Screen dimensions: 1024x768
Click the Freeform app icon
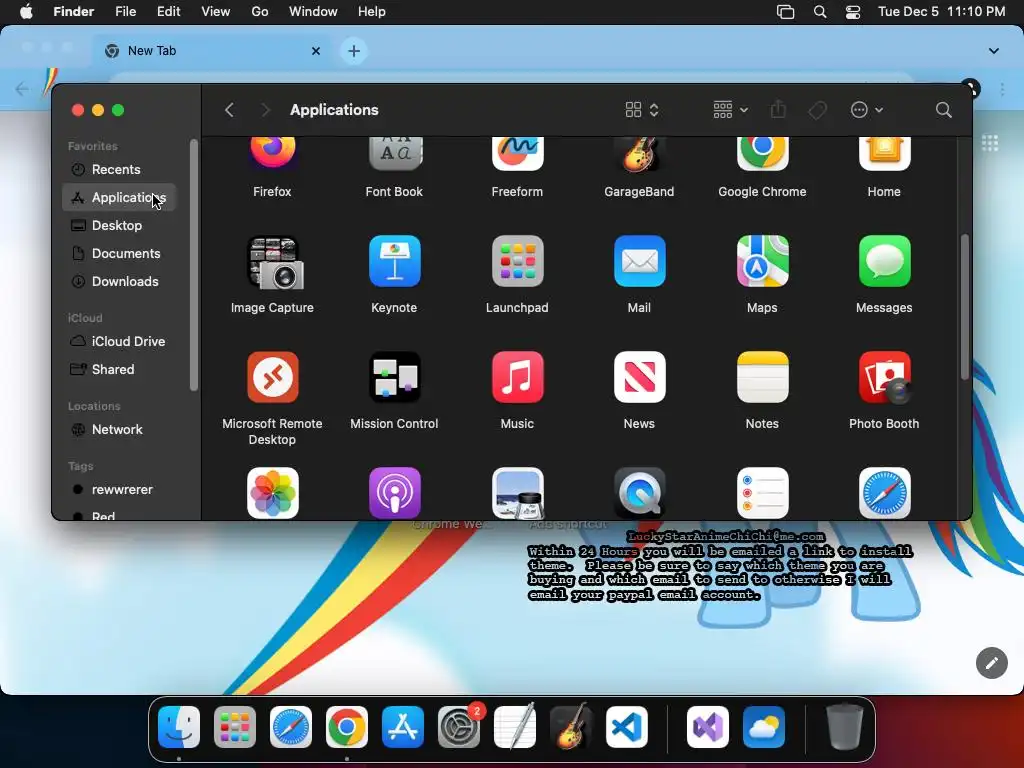[517, 153]
